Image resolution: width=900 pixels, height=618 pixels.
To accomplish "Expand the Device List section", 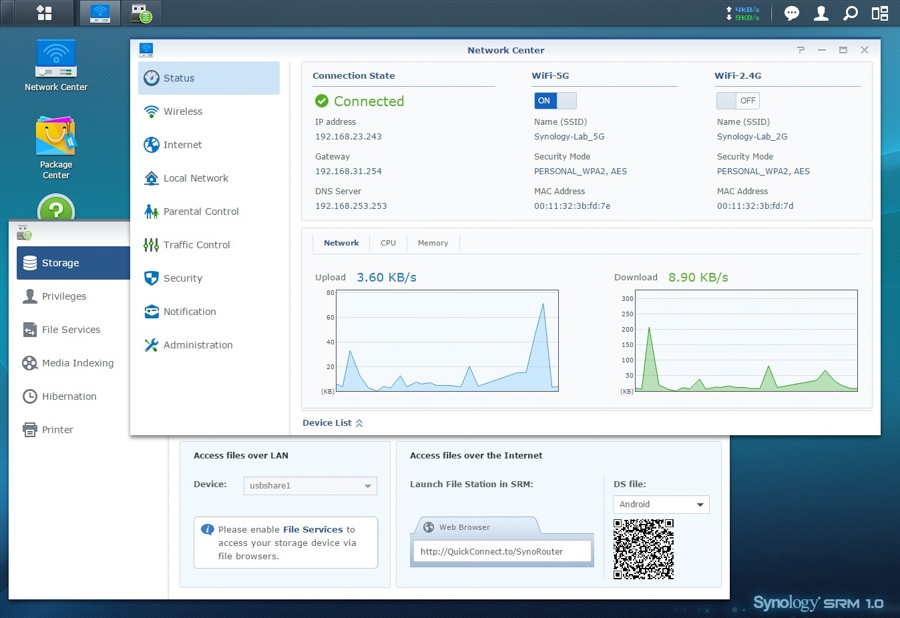I will click(x=333, y=423).
